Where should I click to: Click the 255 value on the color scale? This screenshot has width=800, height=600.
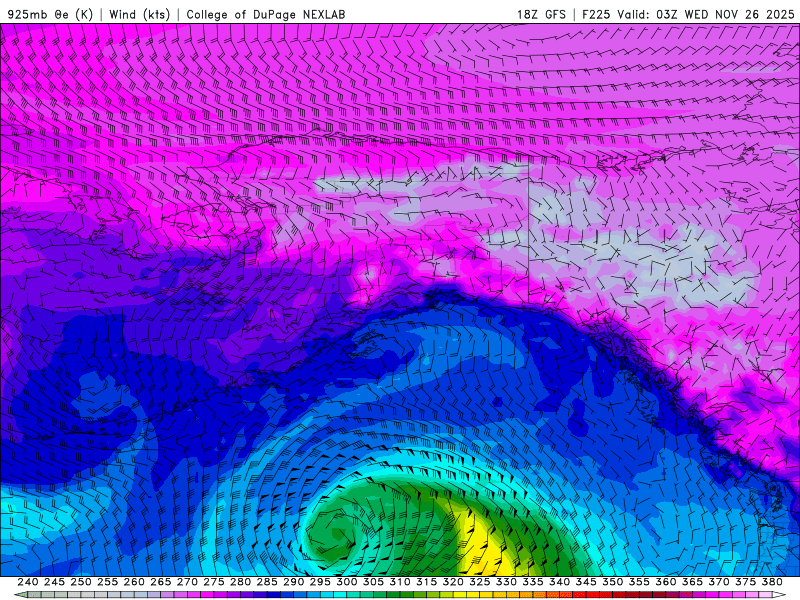pyautogui.click(x=107, y=582)
